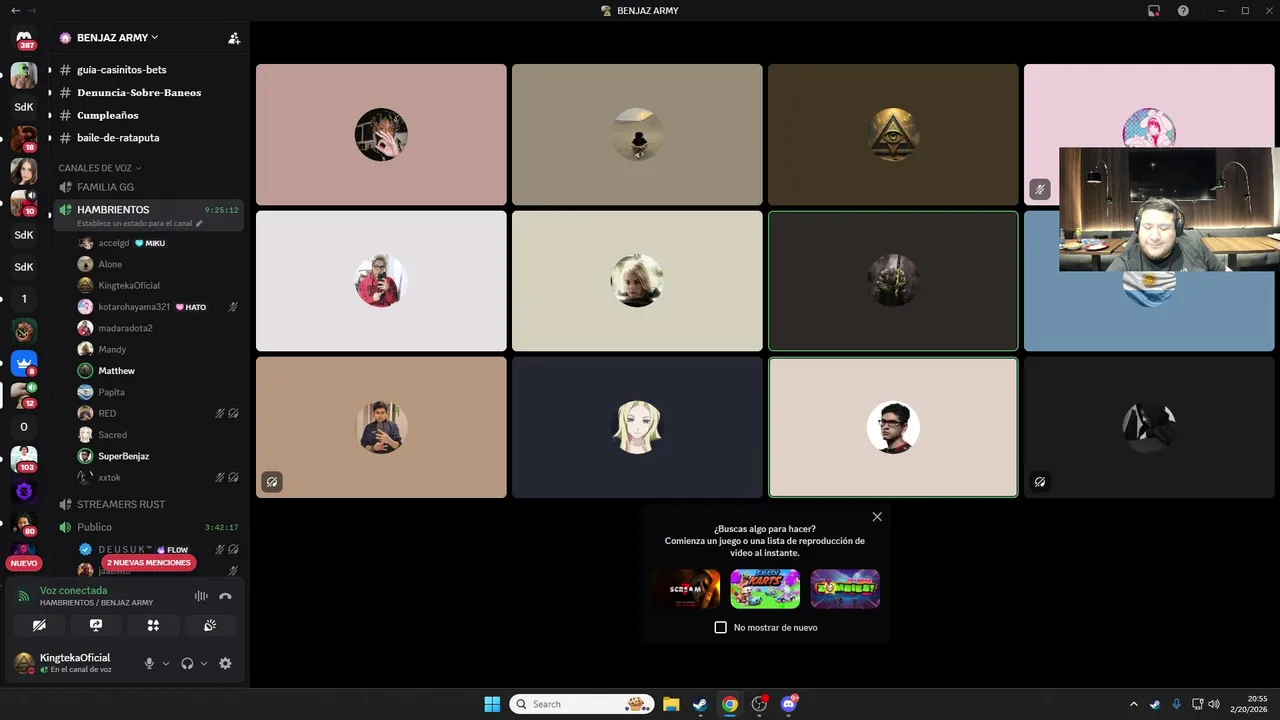The width and height of the screenshot is (1280, 720).
Task: Open the Windows Start menu
Action: coord(492,704)
